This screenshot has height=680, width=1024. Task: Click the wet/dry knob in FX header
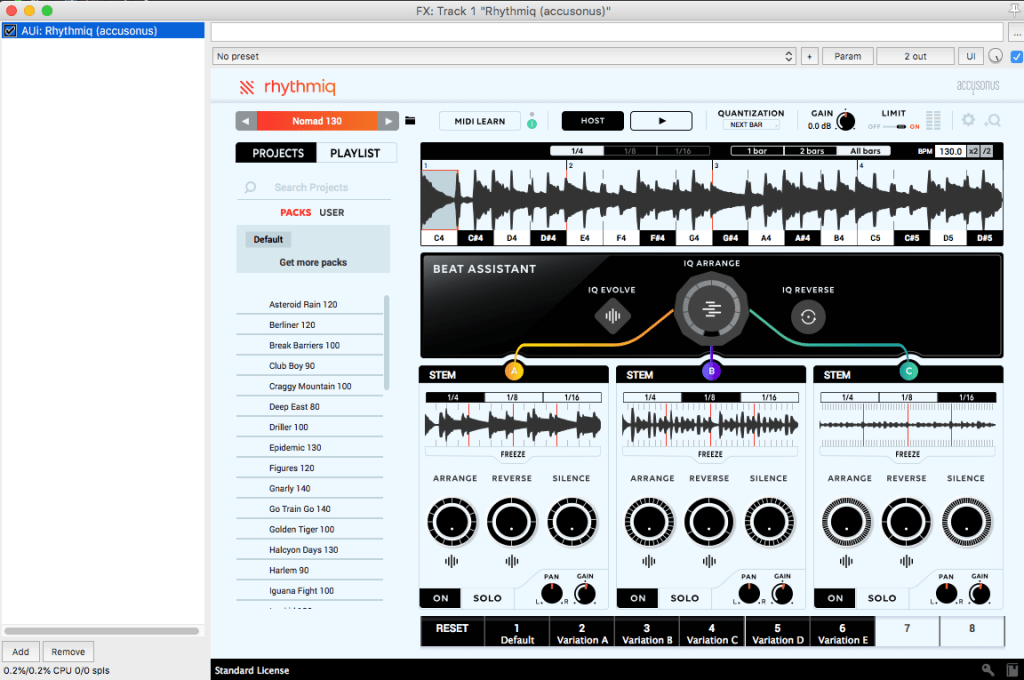tap(995, 56)
